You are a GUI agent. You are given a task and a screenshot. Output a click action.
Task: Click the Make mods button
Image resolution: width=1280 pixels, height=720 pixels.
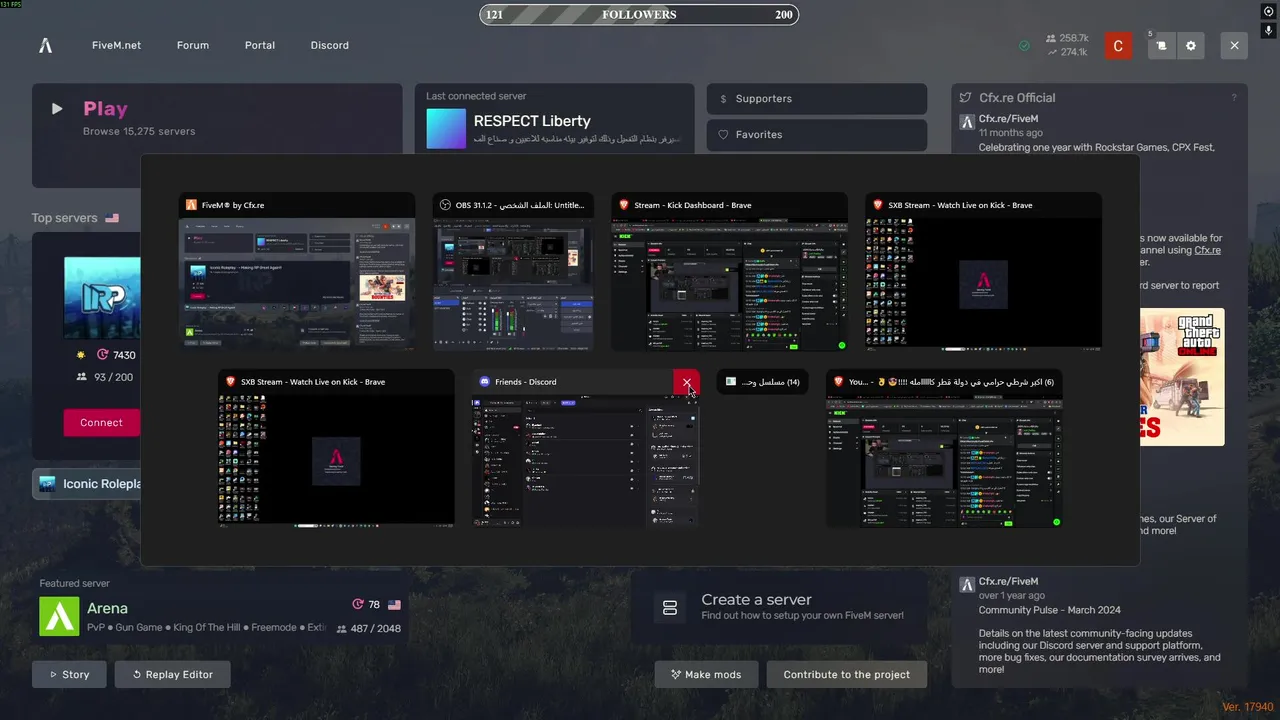click(706, 674)
